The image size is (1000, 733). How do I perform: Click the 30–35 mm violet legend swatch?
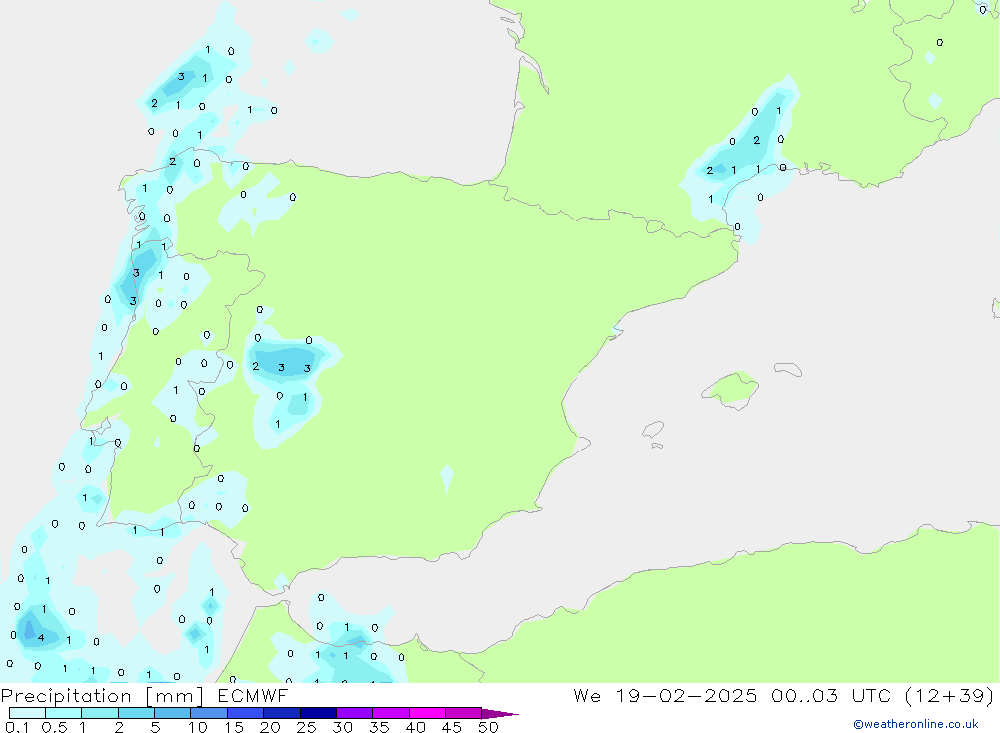(355, 713)
